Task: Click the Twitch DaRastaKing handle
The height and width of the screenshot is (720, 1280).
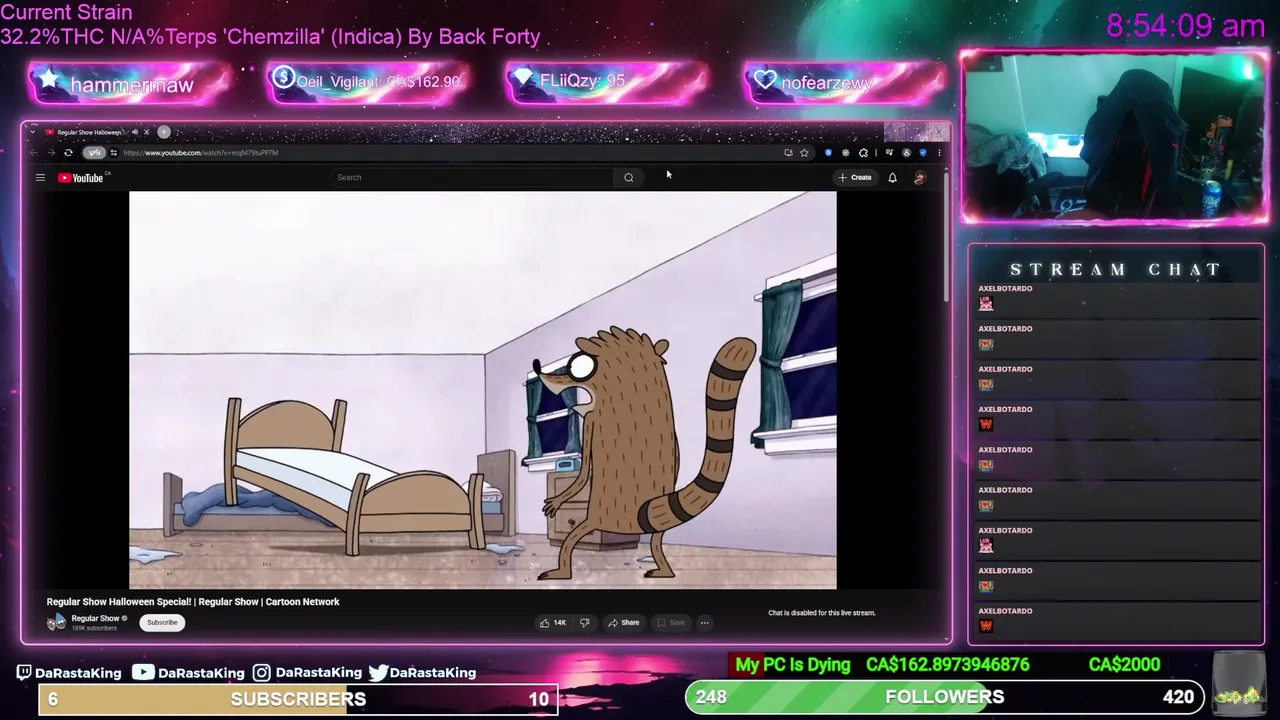Action: click(x=69, y=673)
